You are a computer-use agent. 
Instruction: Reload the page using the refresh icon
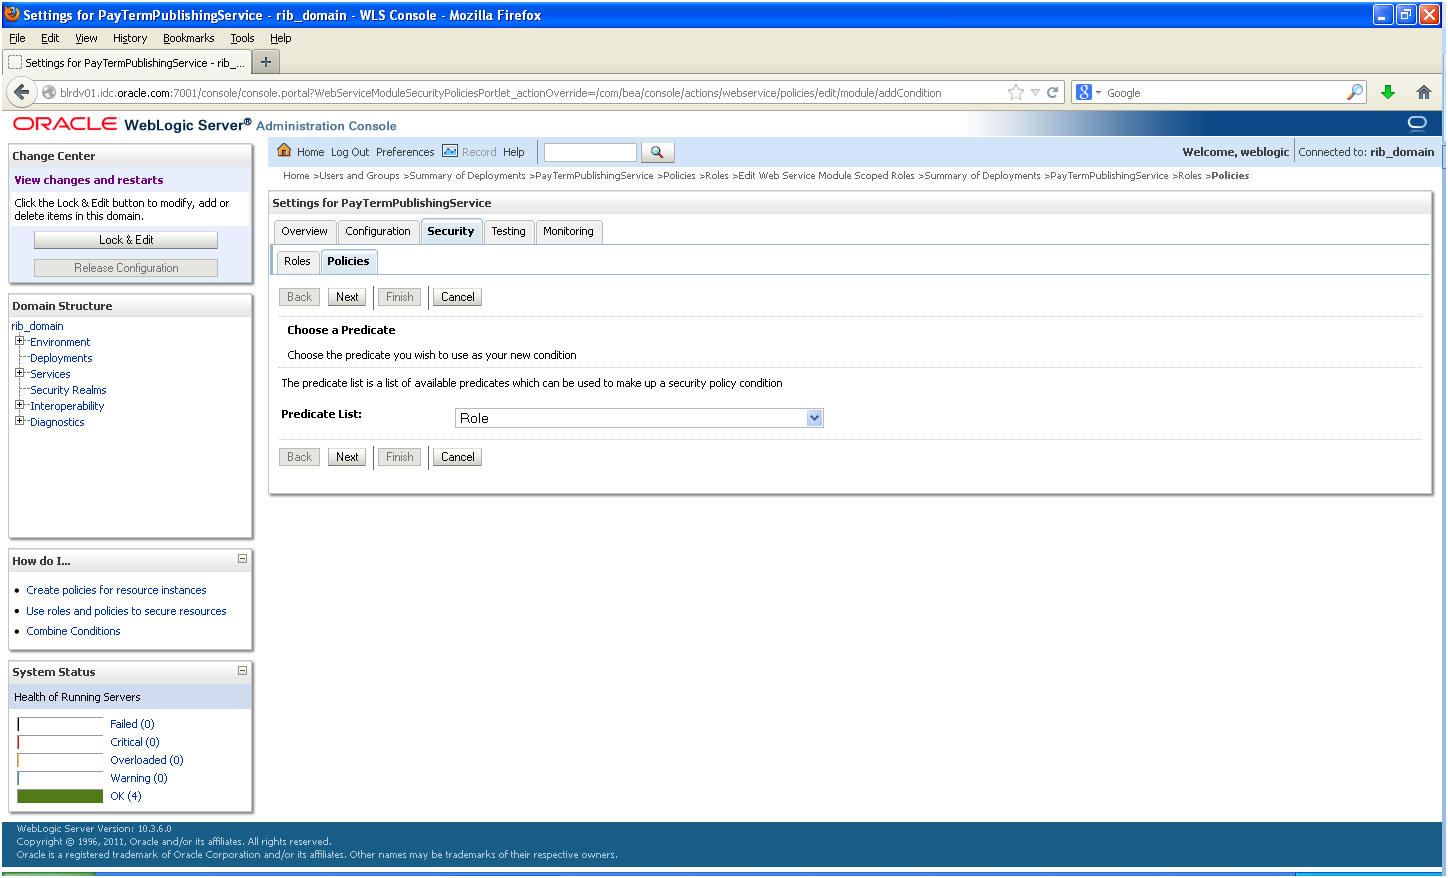pos(1052,93)
